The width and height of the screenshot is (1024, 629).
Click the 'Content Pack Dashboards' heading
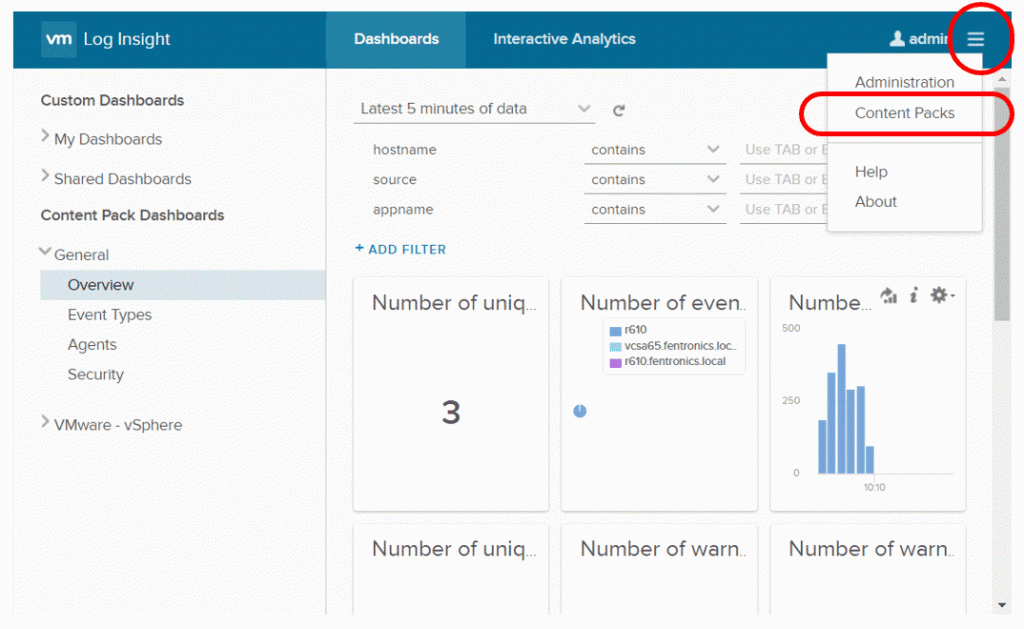[x=133, y=216]
